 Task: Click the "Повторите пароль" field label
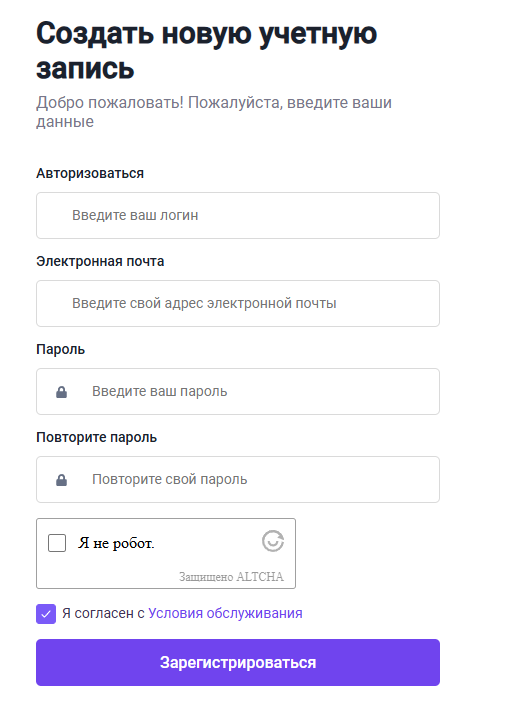tap(96, 437)
